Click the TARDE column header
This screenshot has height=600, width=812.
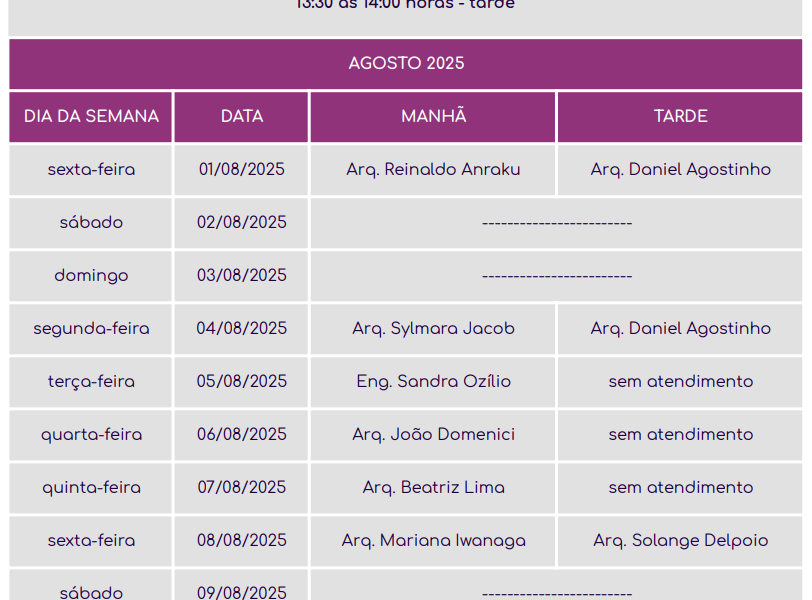[x=680, y=117]
